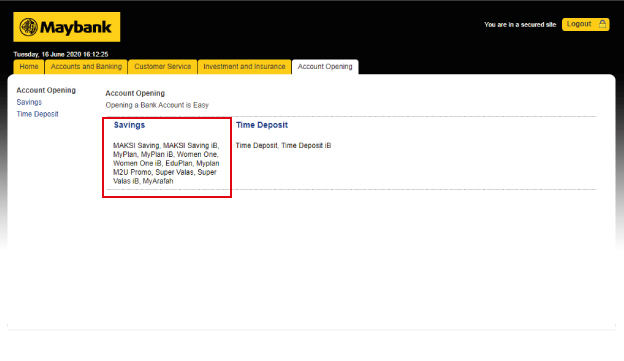Click the date and time display
The image size is (624, 361).
click(61, 54)
